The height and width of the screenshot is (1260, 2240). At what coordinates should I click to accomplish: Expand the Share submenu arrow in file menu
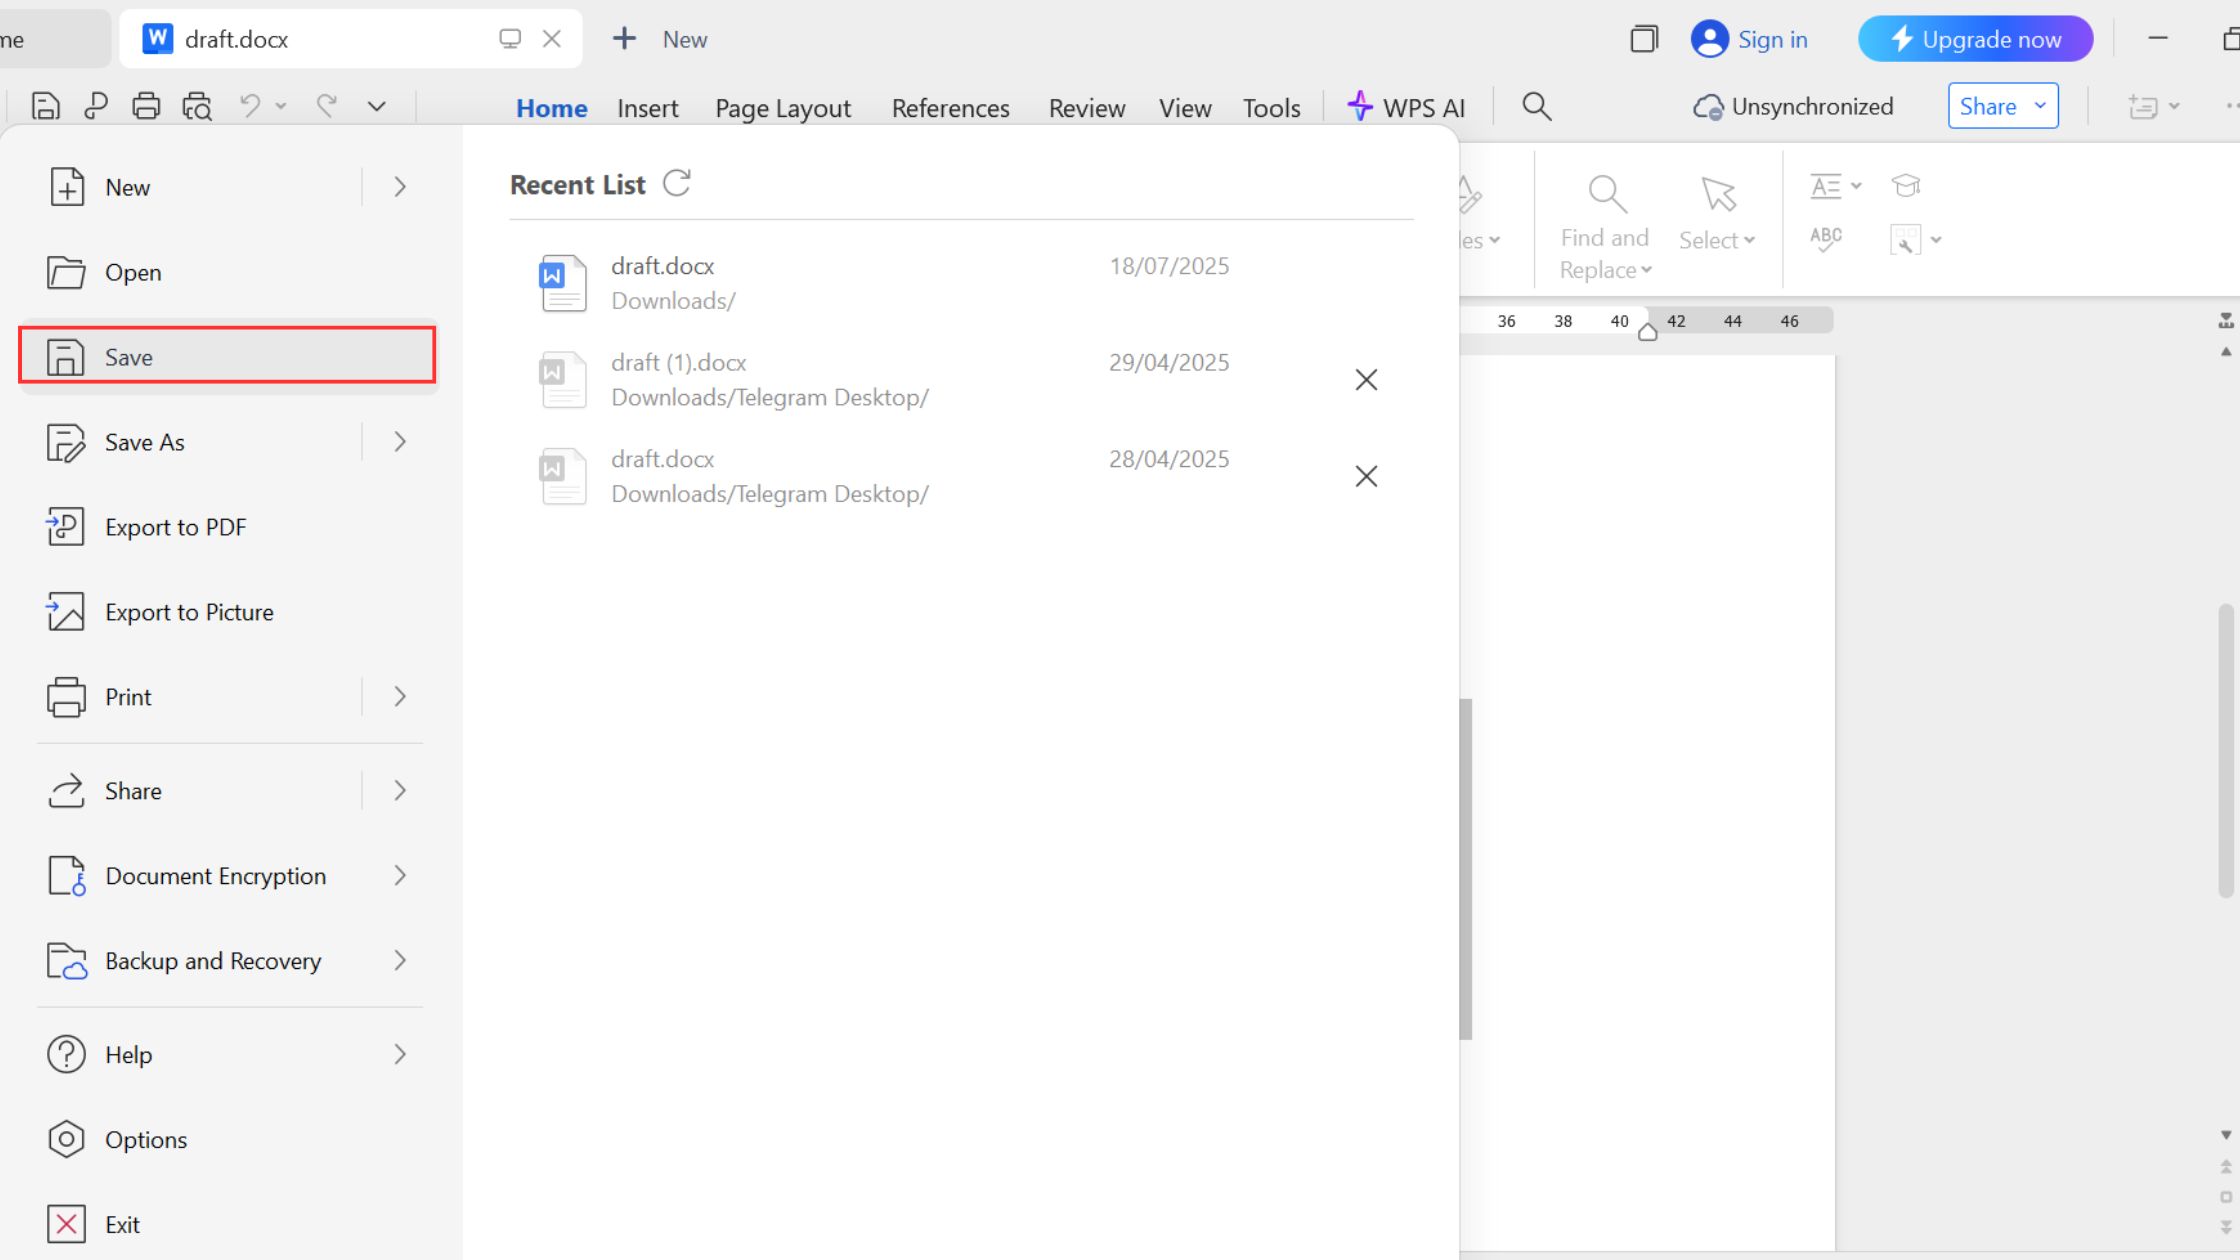point(400,791)
